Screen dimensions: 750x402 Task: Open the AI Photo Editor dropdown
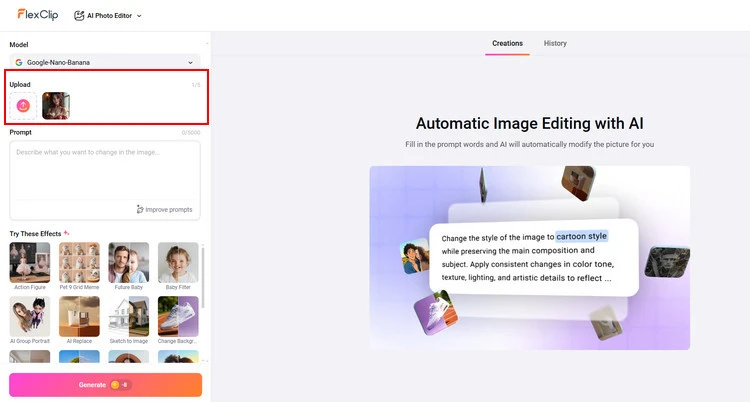pos(108,16)
